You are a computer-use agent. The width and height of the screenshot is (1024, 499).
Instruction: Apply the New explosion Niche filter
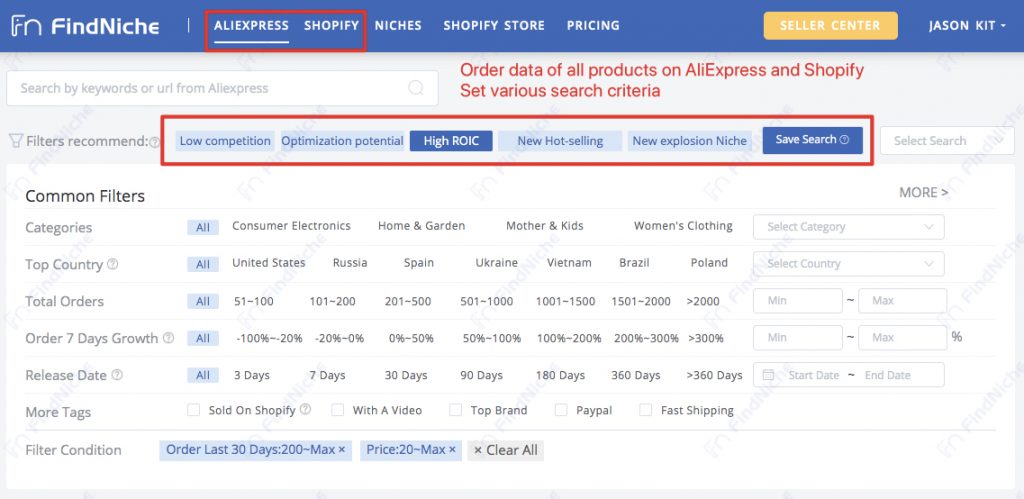pyautogui.click(x=690, y=141)
